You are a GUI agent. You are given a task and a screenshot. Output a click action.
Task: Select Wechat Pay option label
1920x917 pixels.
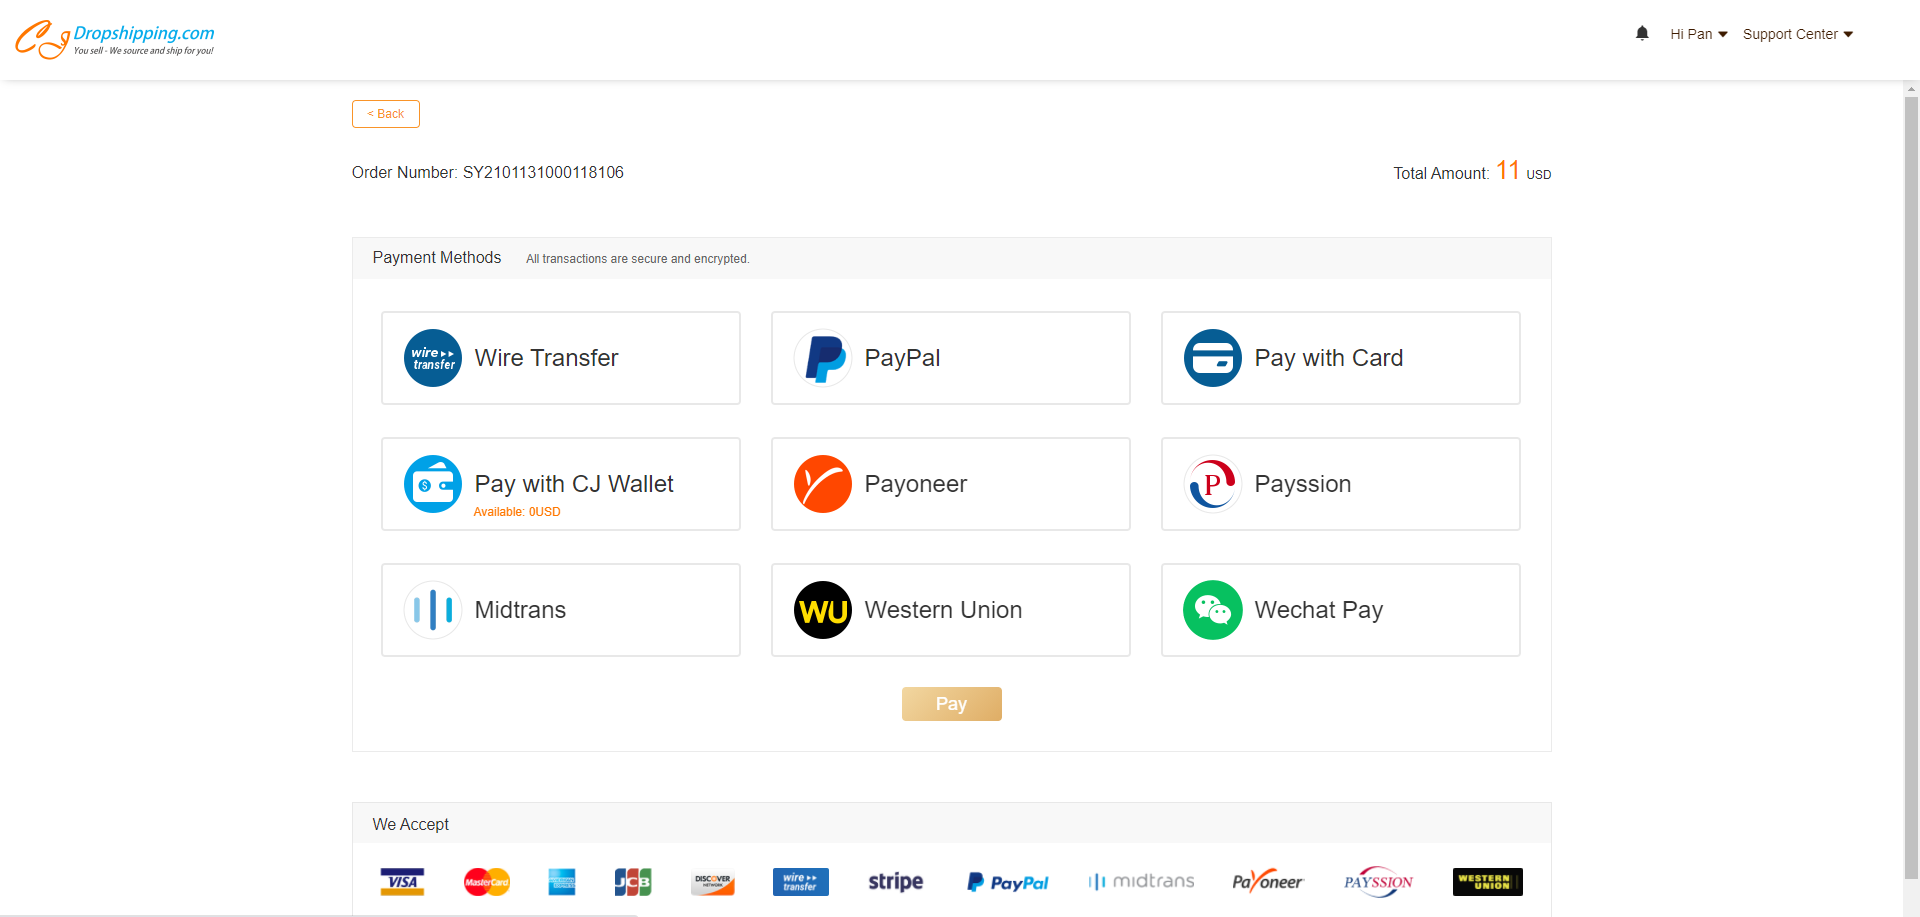coord(1319,610)
